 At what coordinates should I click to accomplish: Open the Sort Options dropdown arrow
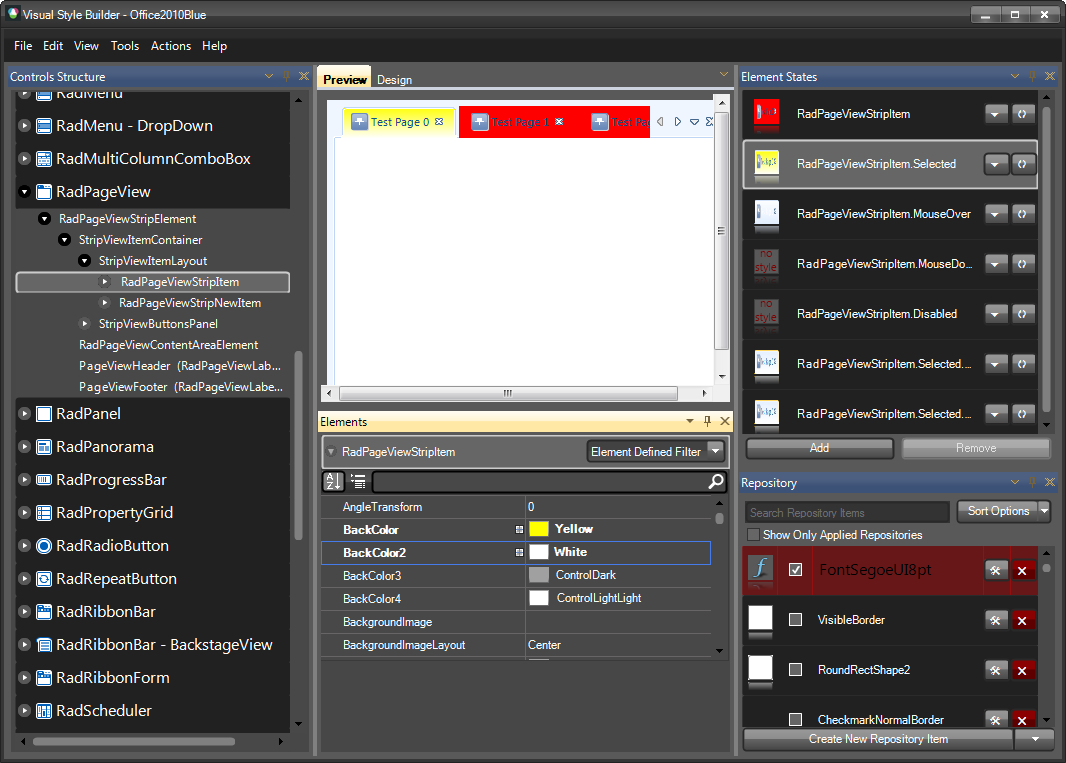pos(1044,511)
